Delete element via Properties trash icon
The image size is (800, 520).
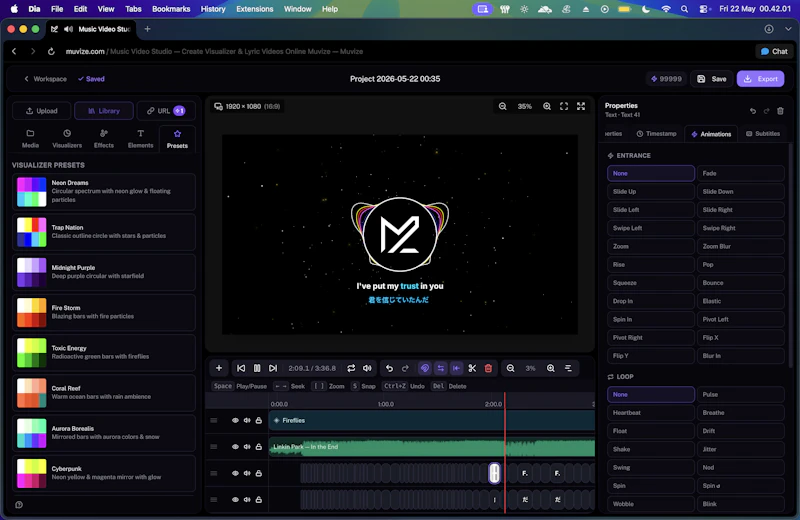[x=780, y=111]
